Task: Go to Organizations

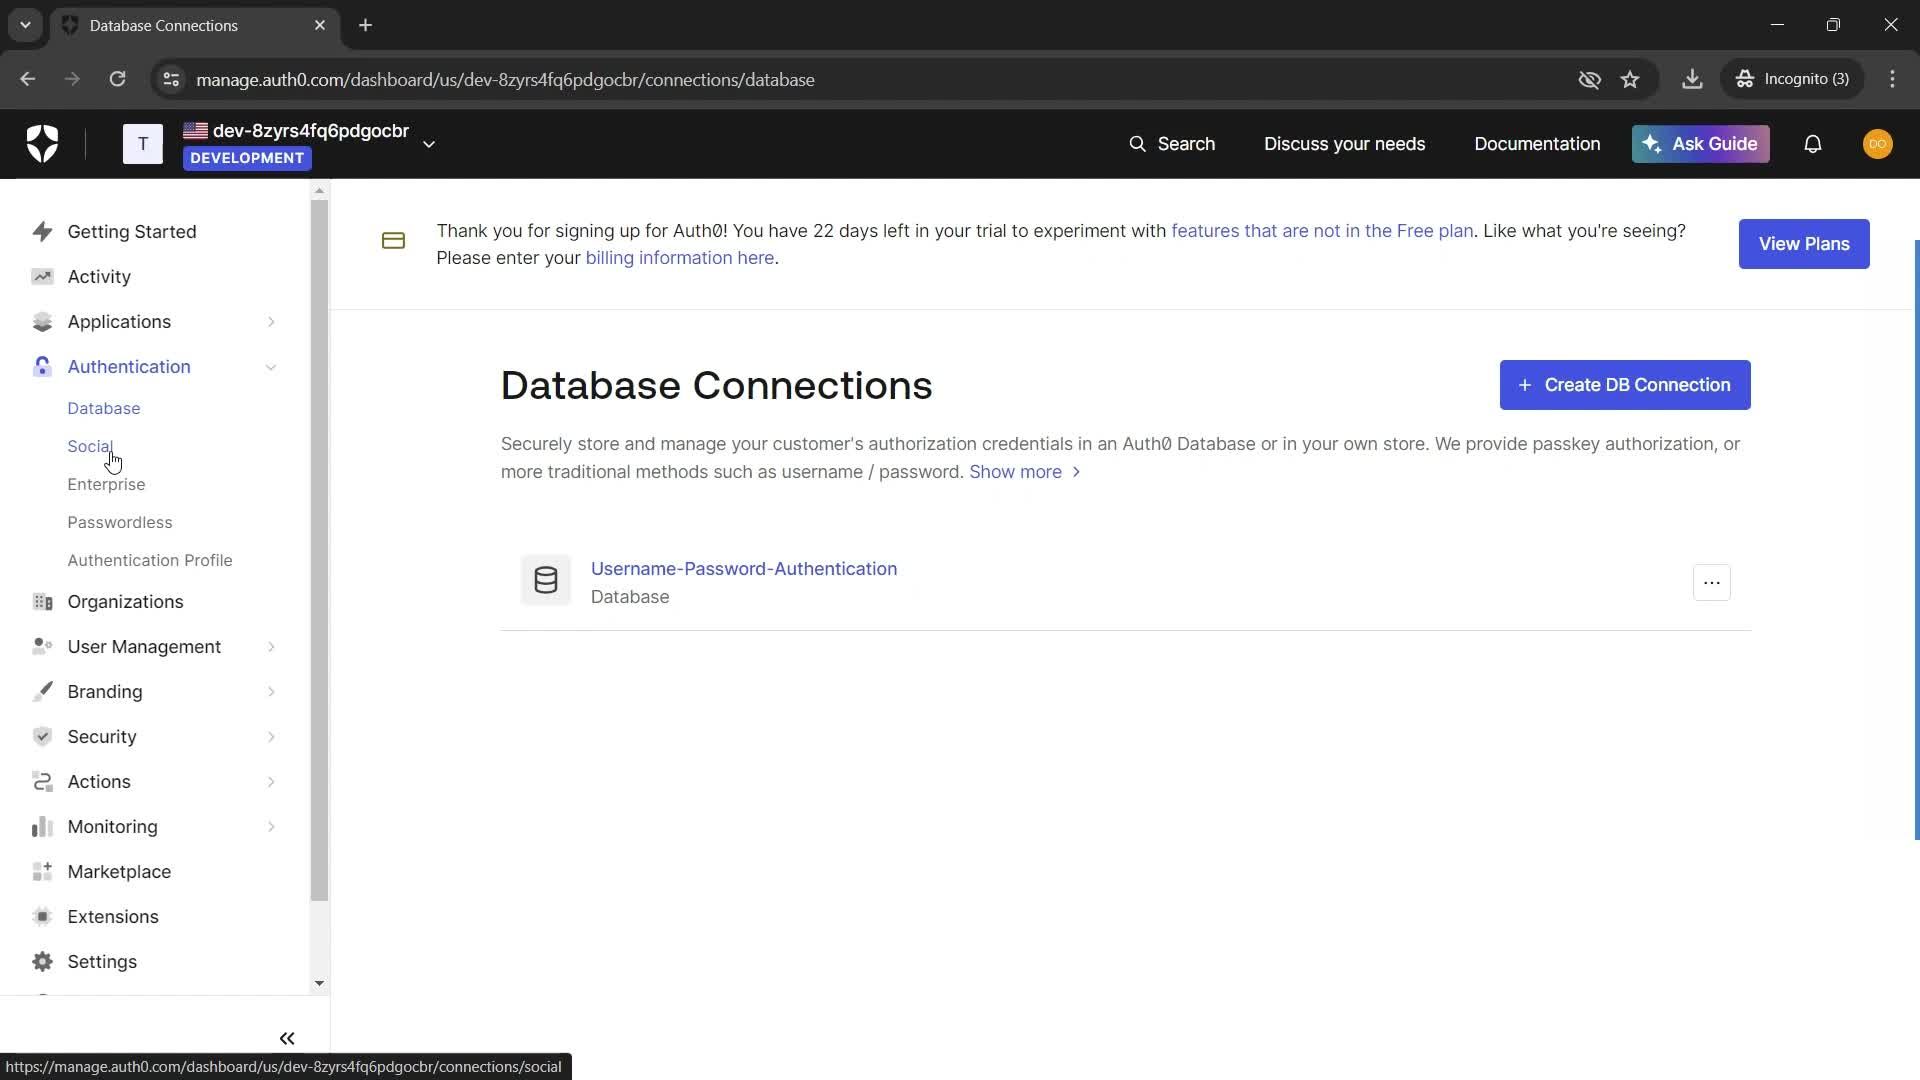Action: point(125,602)
